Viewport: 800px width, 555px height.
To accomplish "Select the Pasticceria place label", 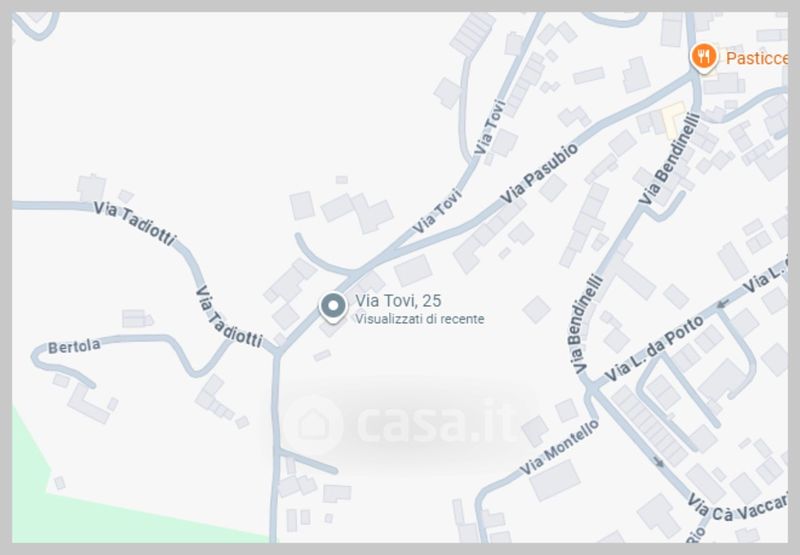I will (x=757, y=58).
